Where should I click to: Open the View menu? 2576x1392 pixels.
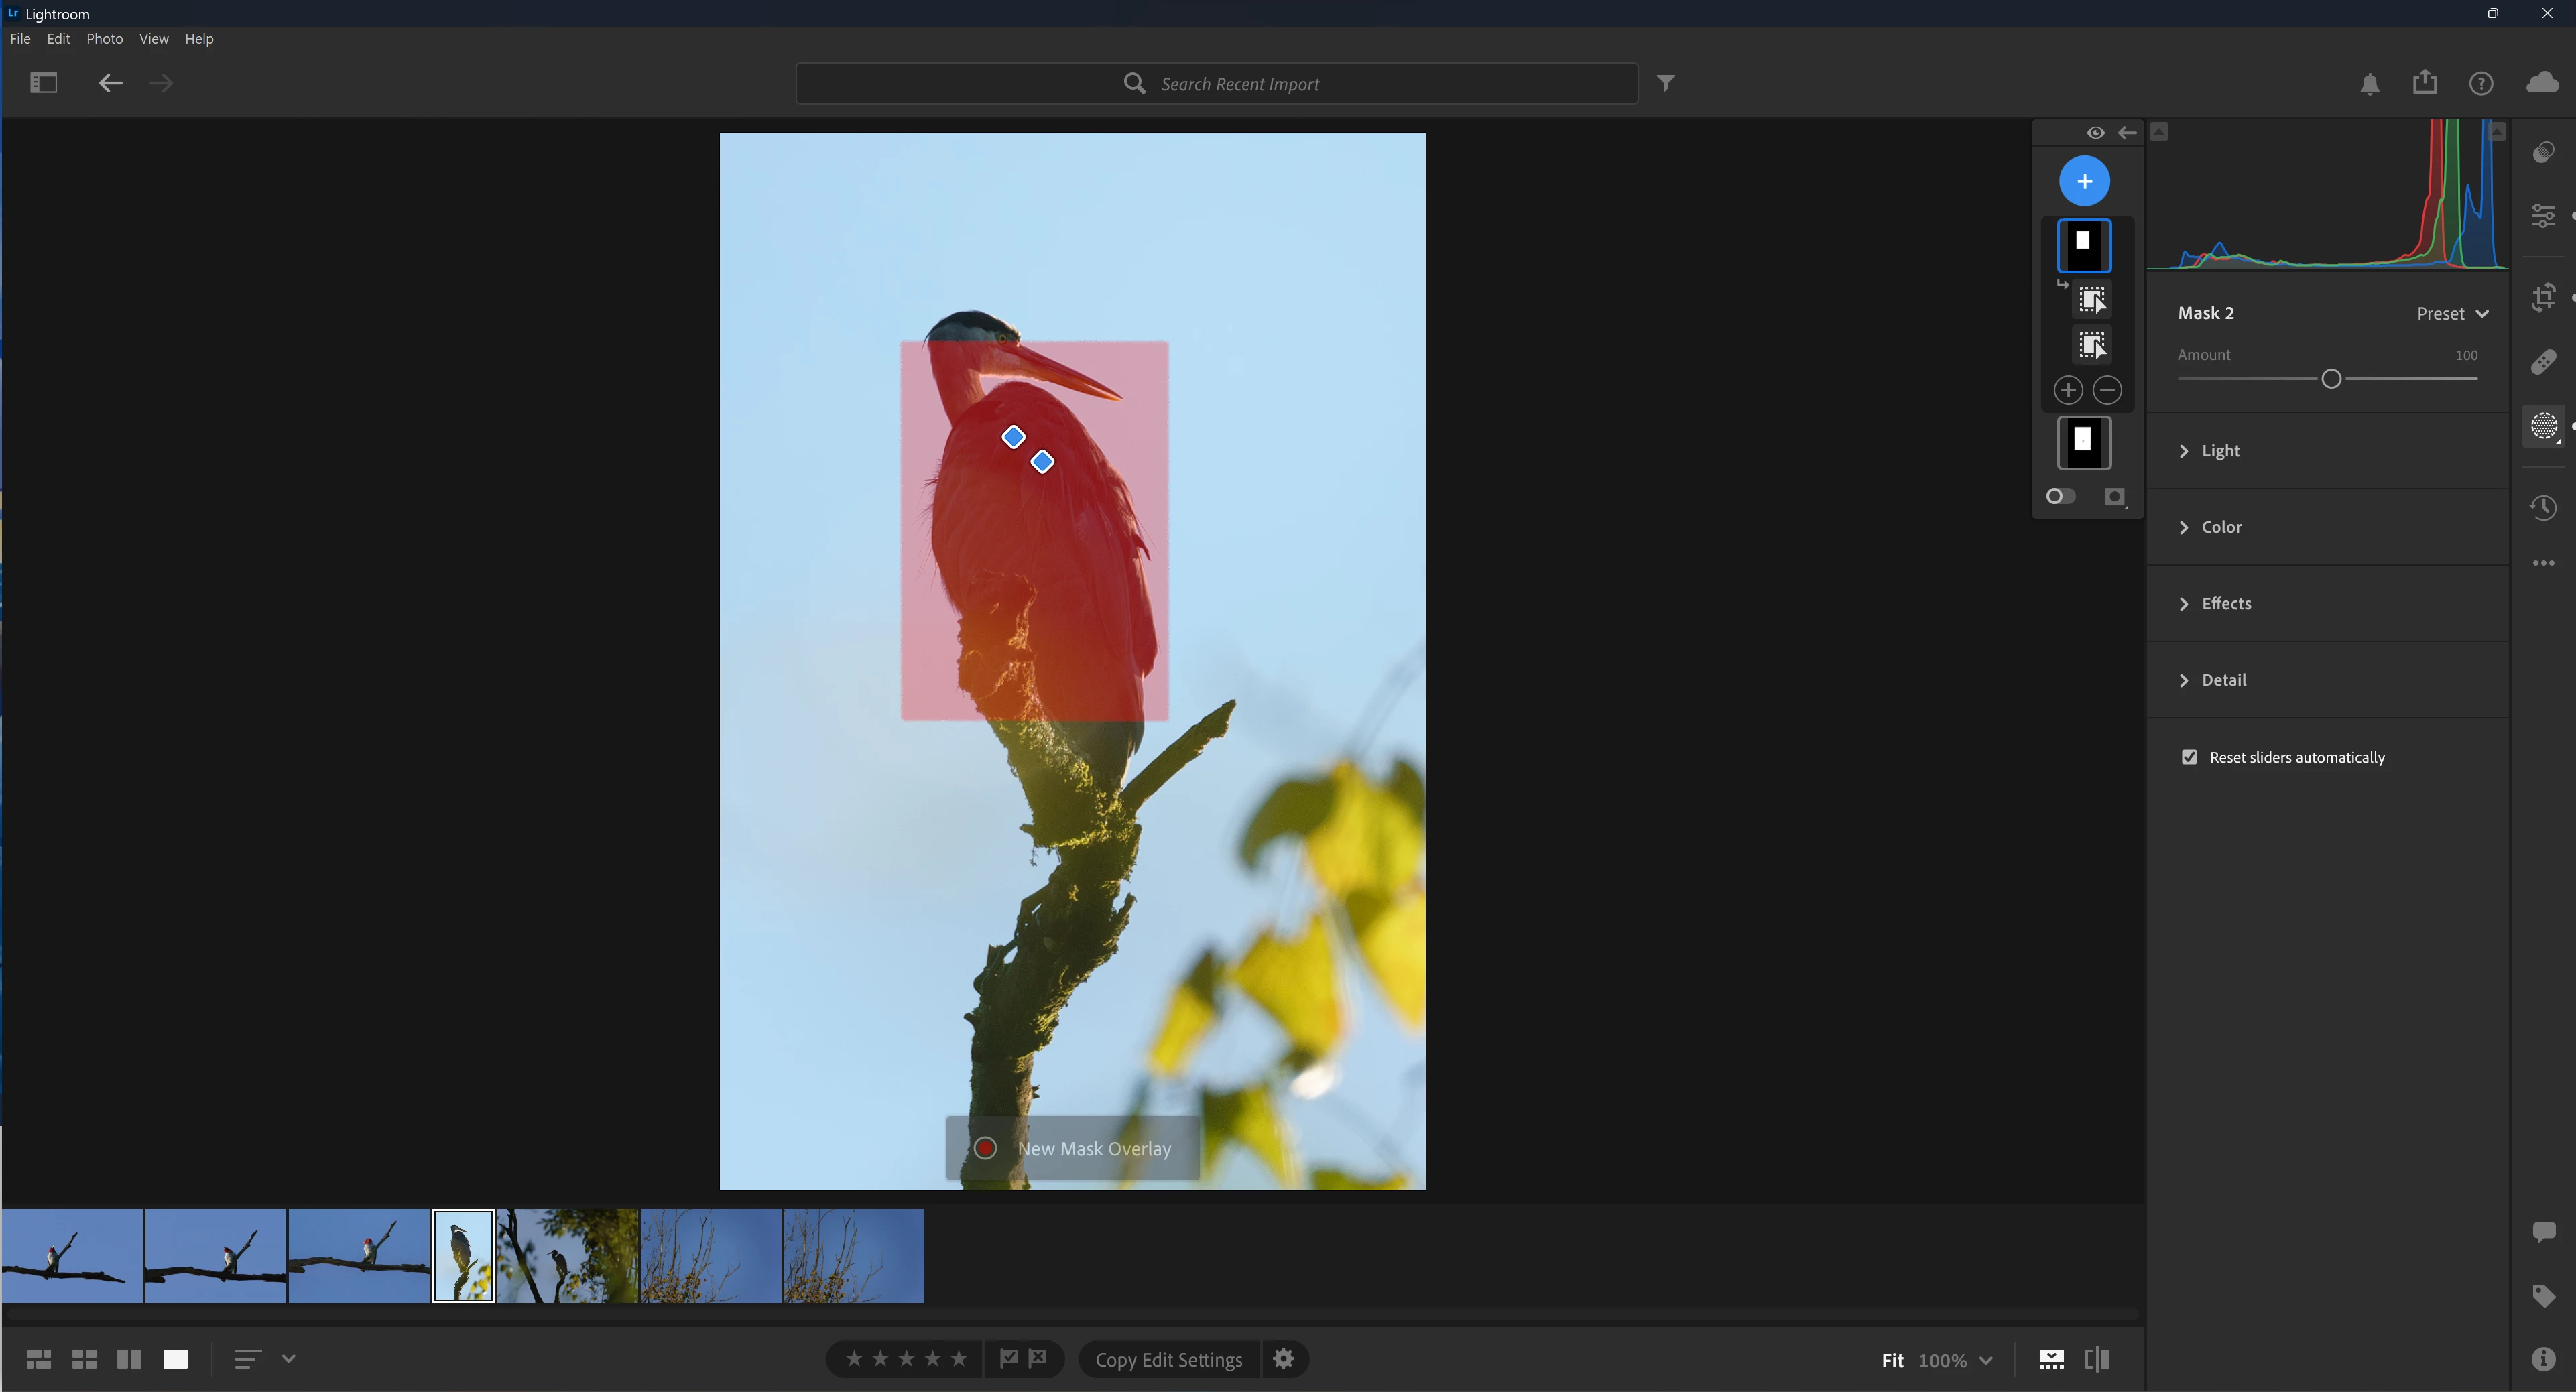(x=153, y=38)
